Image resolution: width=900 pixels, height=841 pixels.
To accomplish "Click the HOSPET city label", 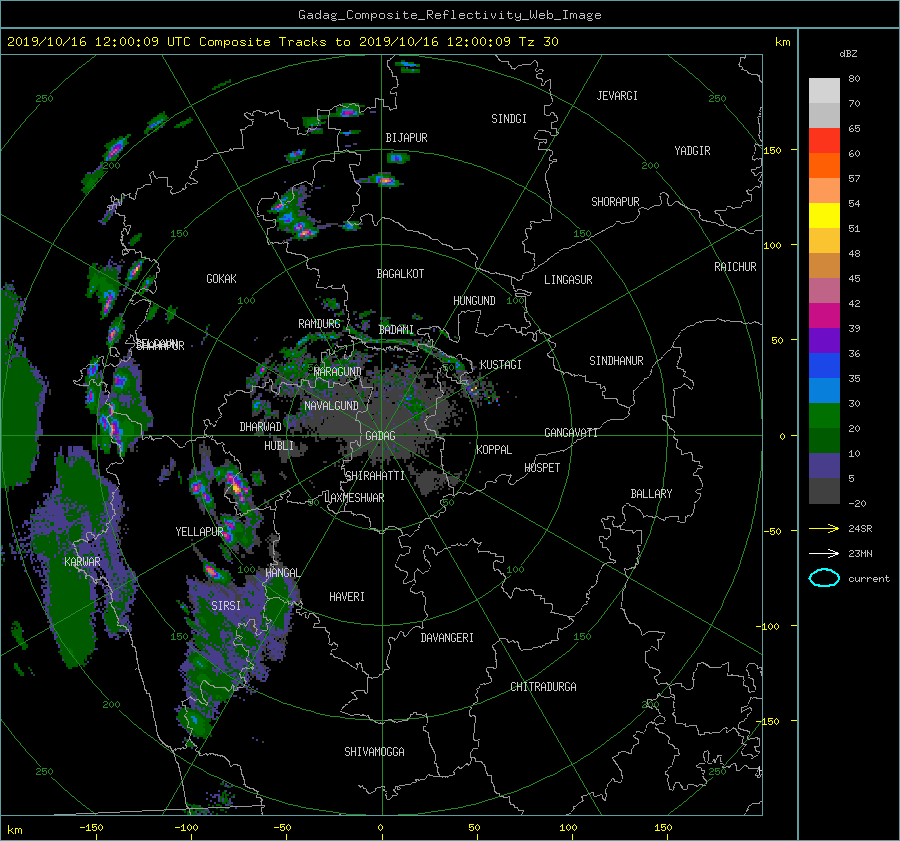I will (542, 468).
